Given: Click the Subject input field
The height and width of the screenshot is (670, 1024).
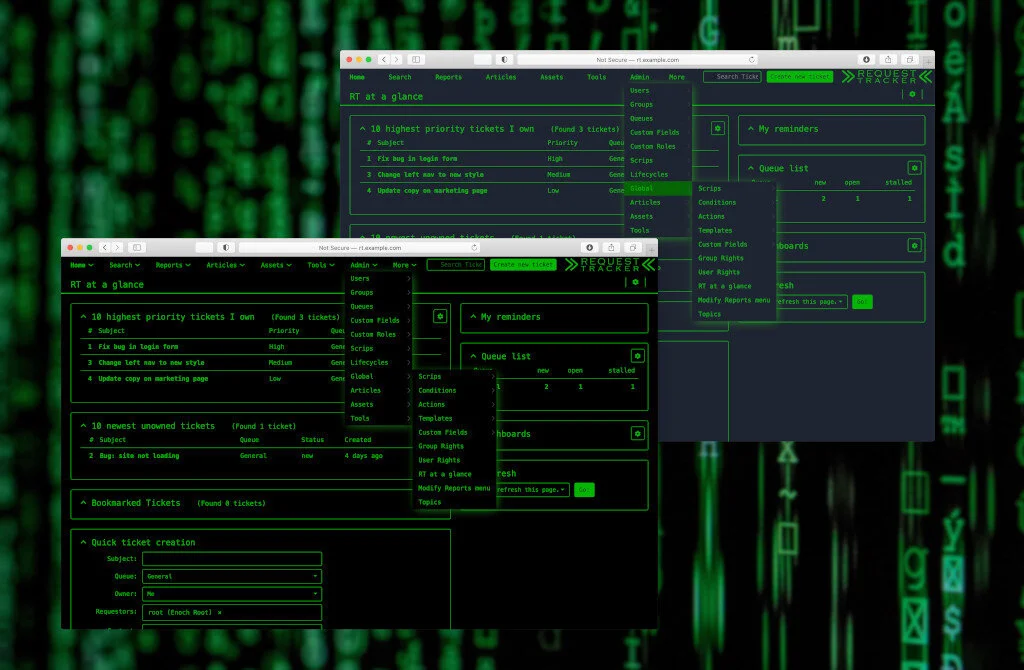Looking at the screenshot, I should point(231,558).
